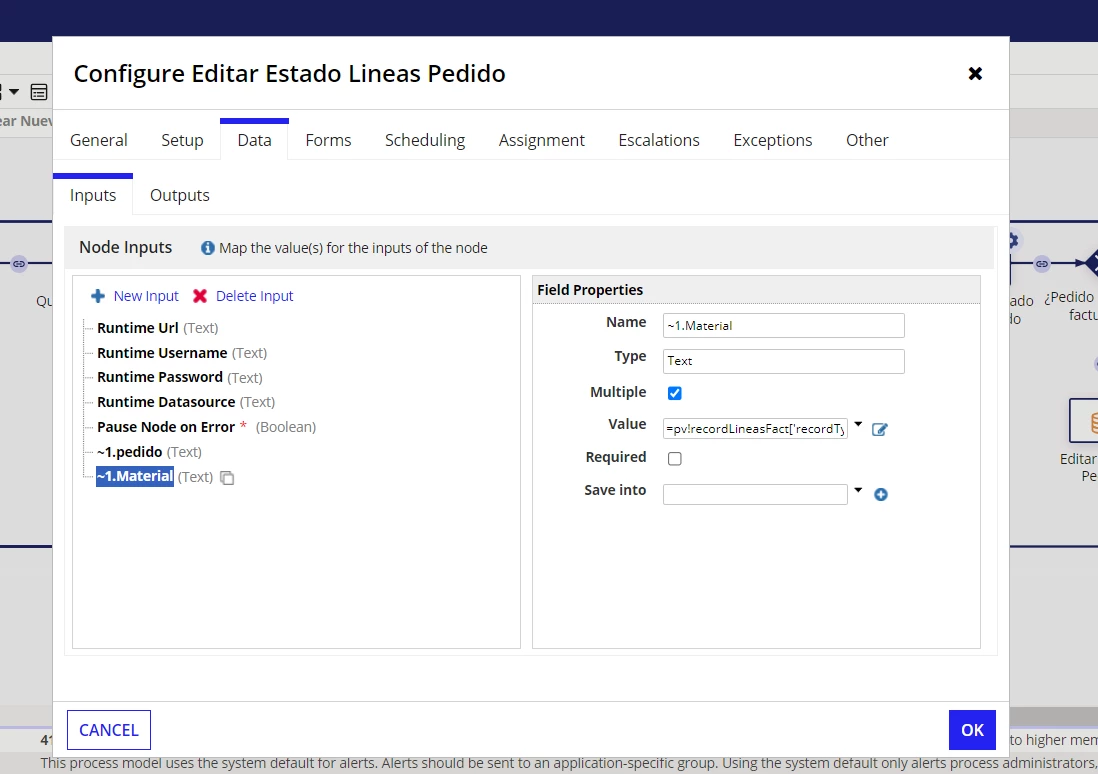Switch to the Escalations tab
1098x774 pixels.
[x=659, y=140]
